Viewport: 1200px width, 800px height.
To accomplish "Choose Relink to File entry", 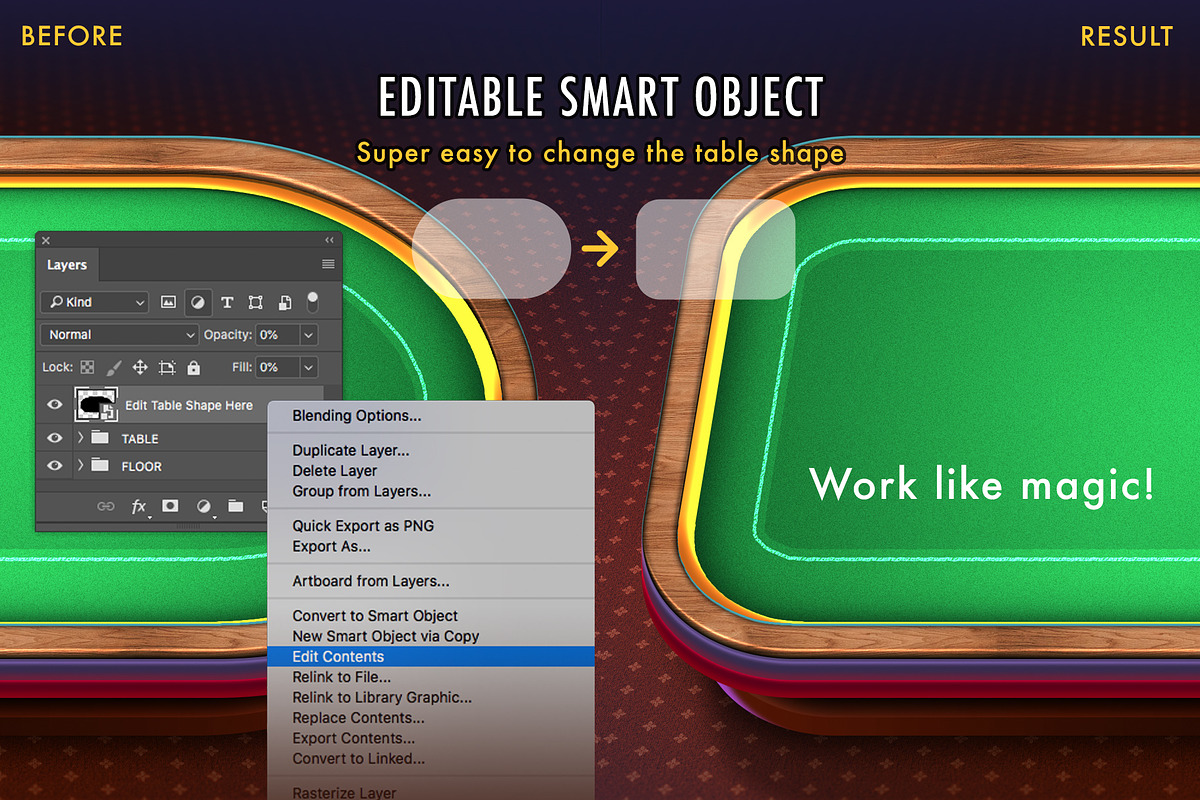I will tap(431, 677).
